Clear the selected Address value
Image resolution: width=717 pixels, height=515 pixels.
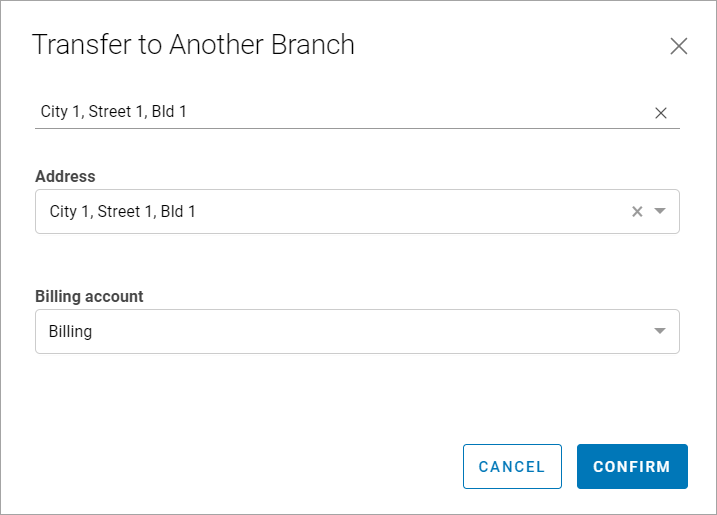(x=637, y=211)
